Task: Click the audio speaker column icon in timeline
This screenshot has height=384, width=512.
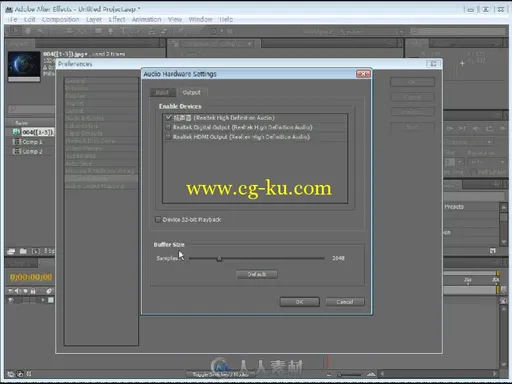Action: tap(18, 291)
